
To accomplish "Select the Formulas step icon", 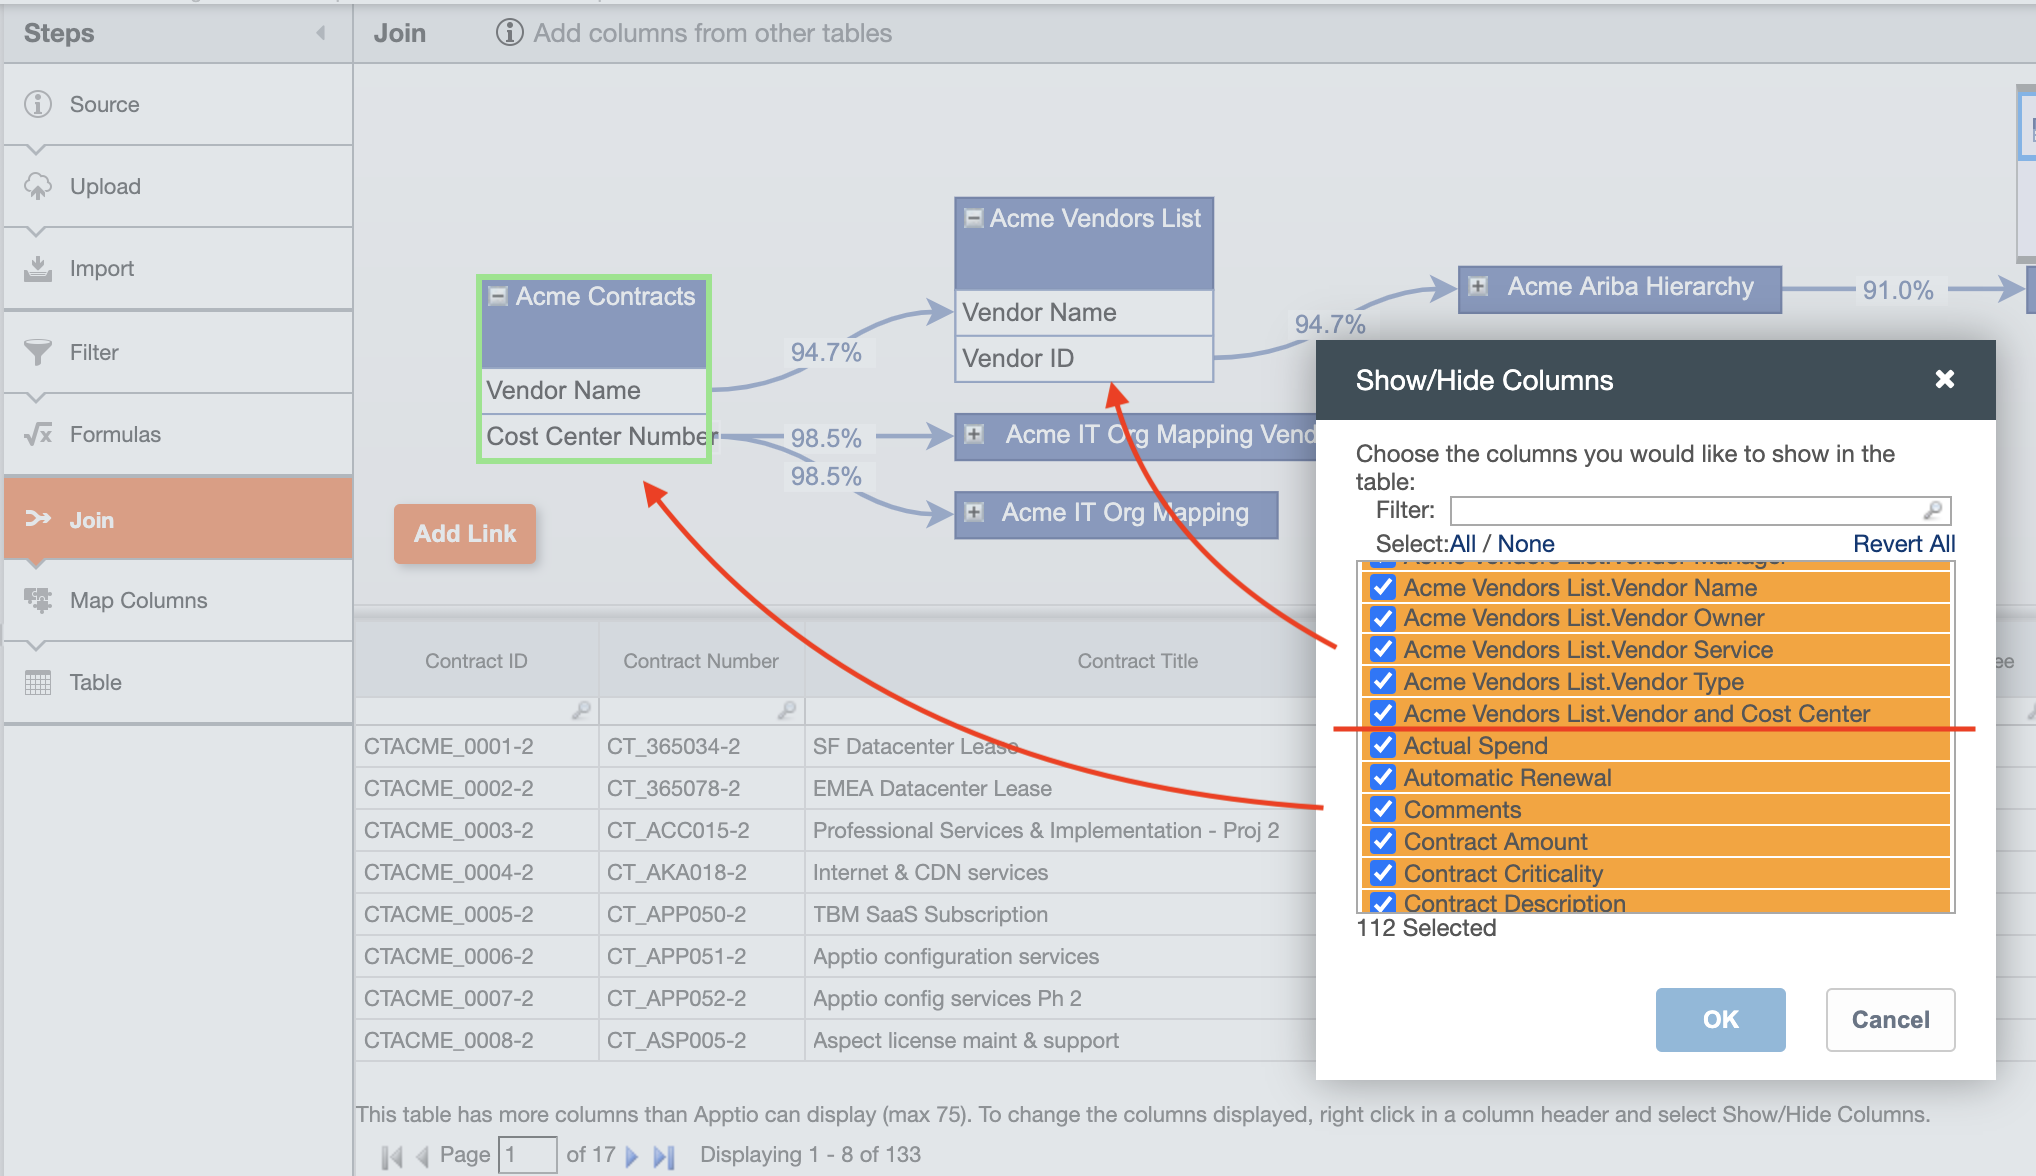I will click(38, 433).
